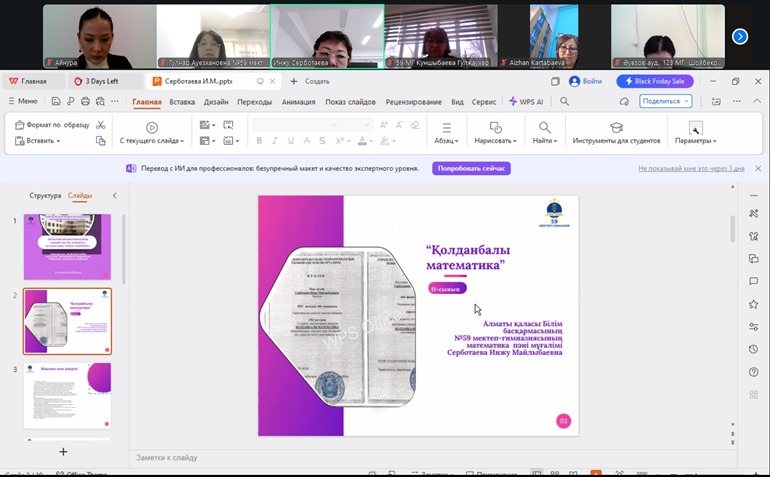
Task: Open the Design ribbon tab
Action: 216,101
